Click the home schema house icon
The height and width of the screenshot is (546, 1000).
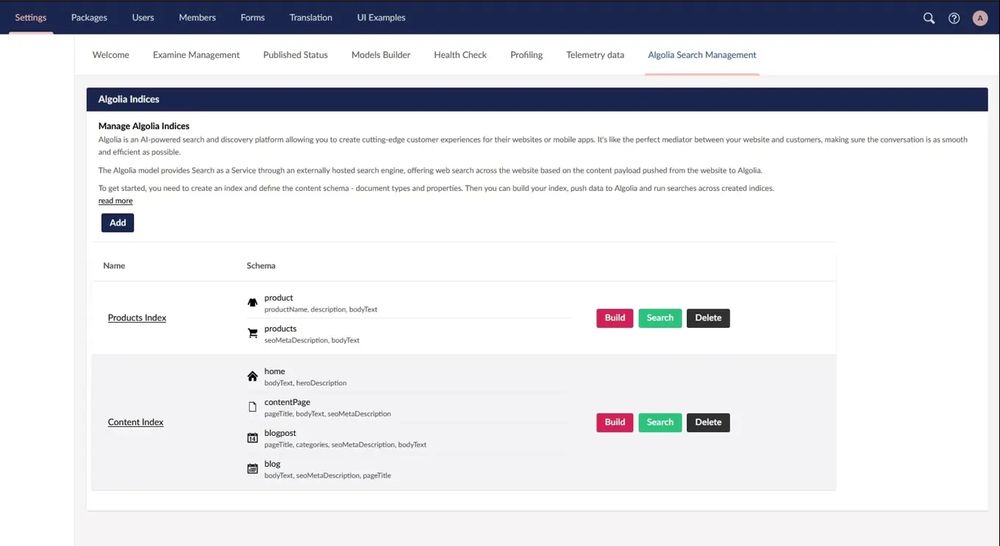tap(253, 376)
